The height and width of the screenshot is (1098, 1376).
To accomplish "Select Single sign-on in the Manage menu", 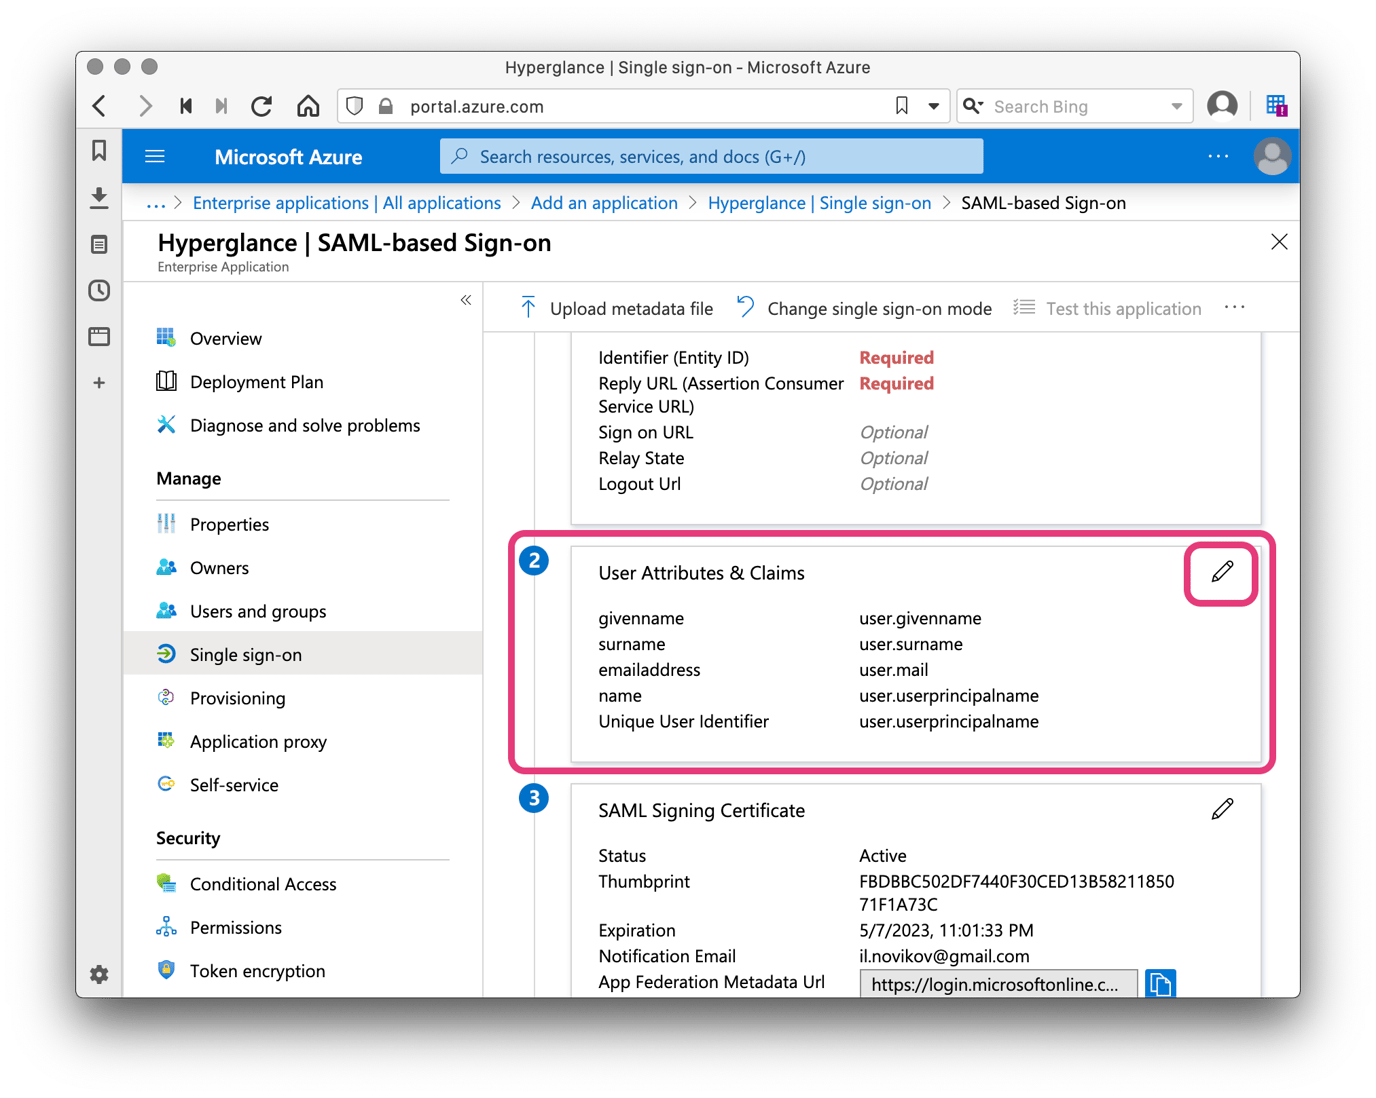I will coord(245,654).
